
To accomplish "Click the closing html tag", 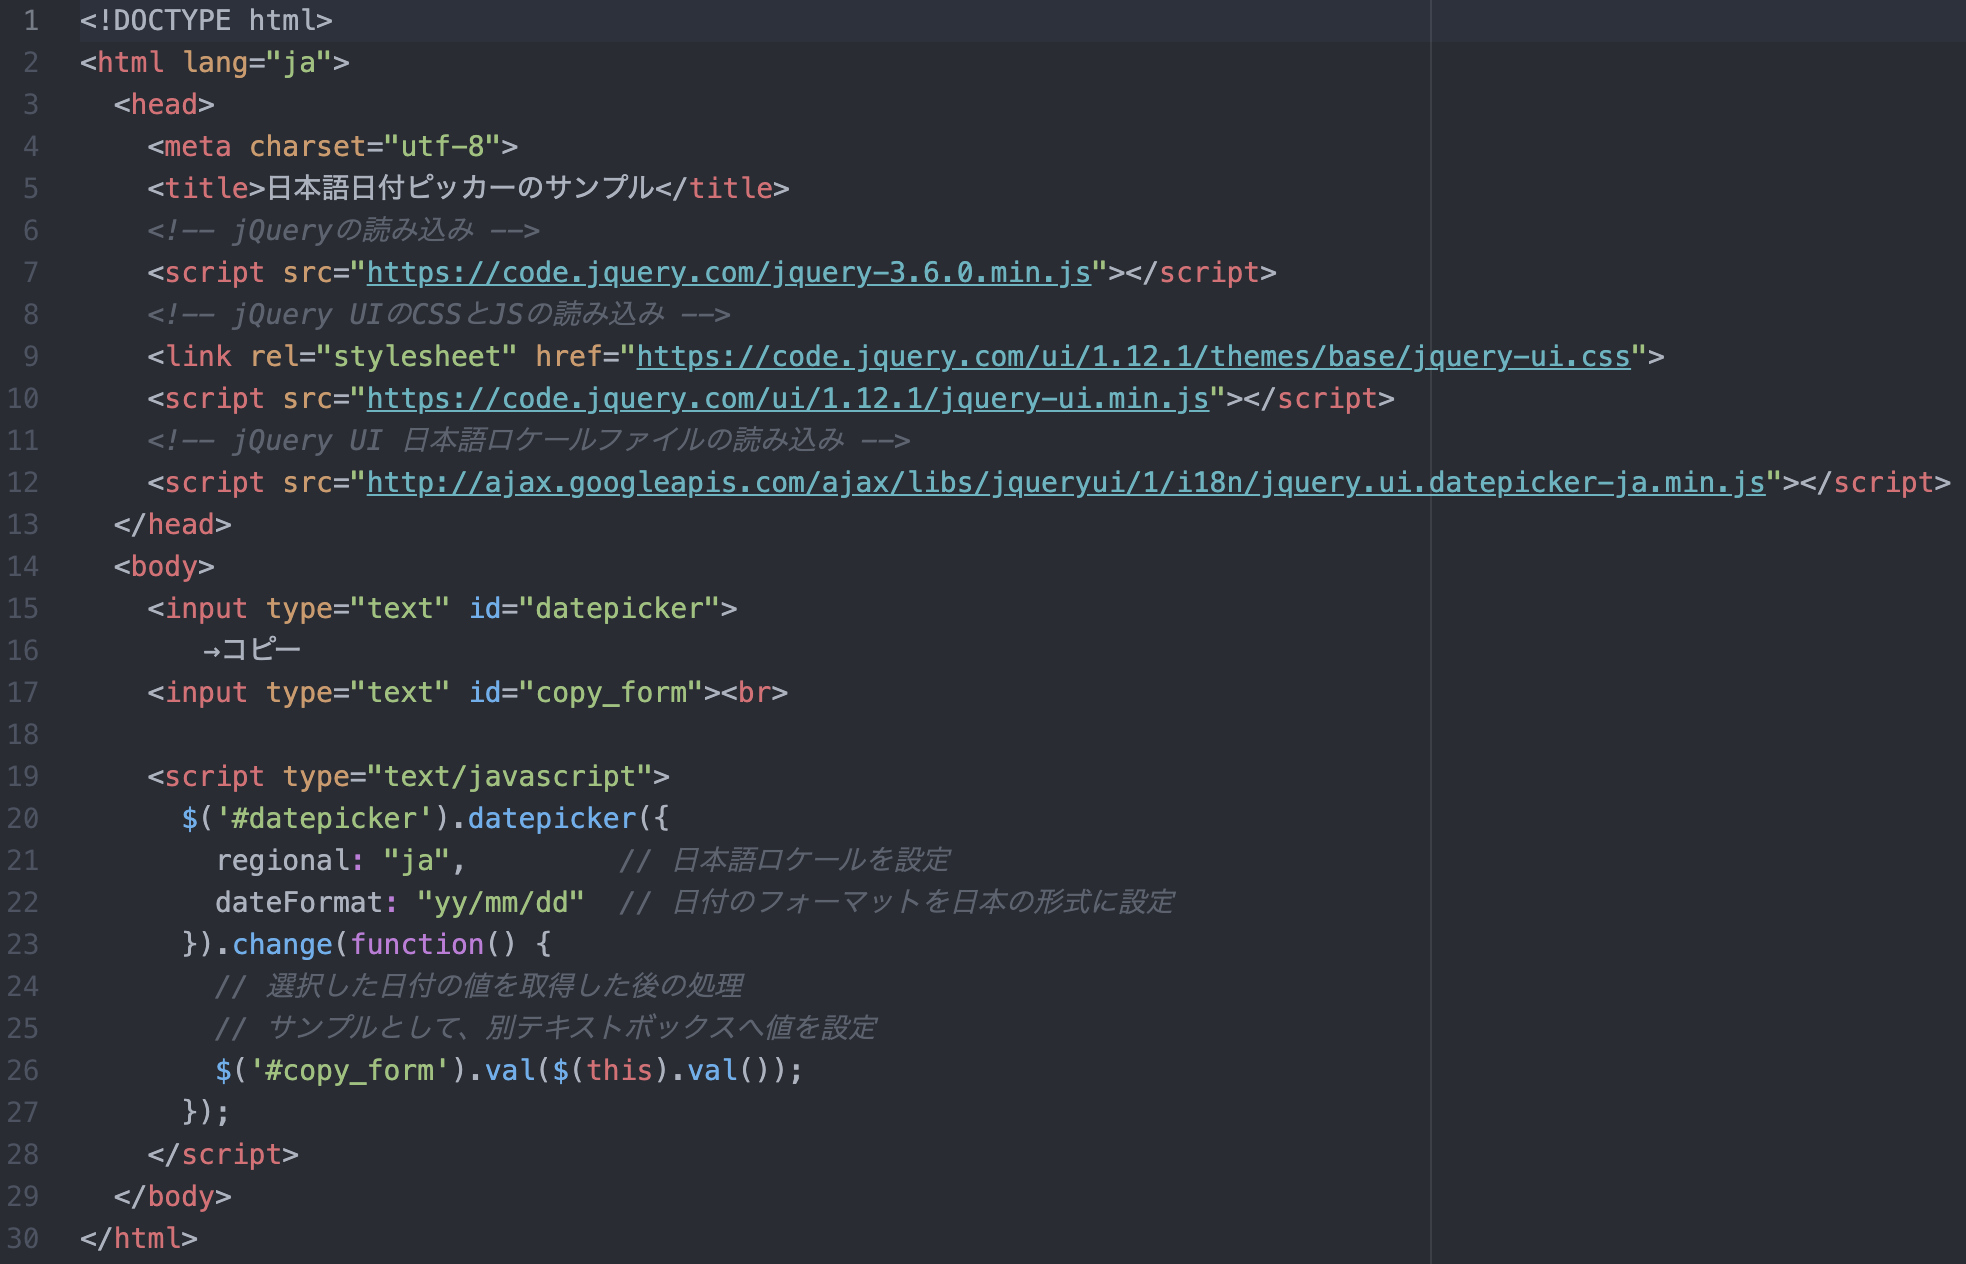I will coord(139,1238).
